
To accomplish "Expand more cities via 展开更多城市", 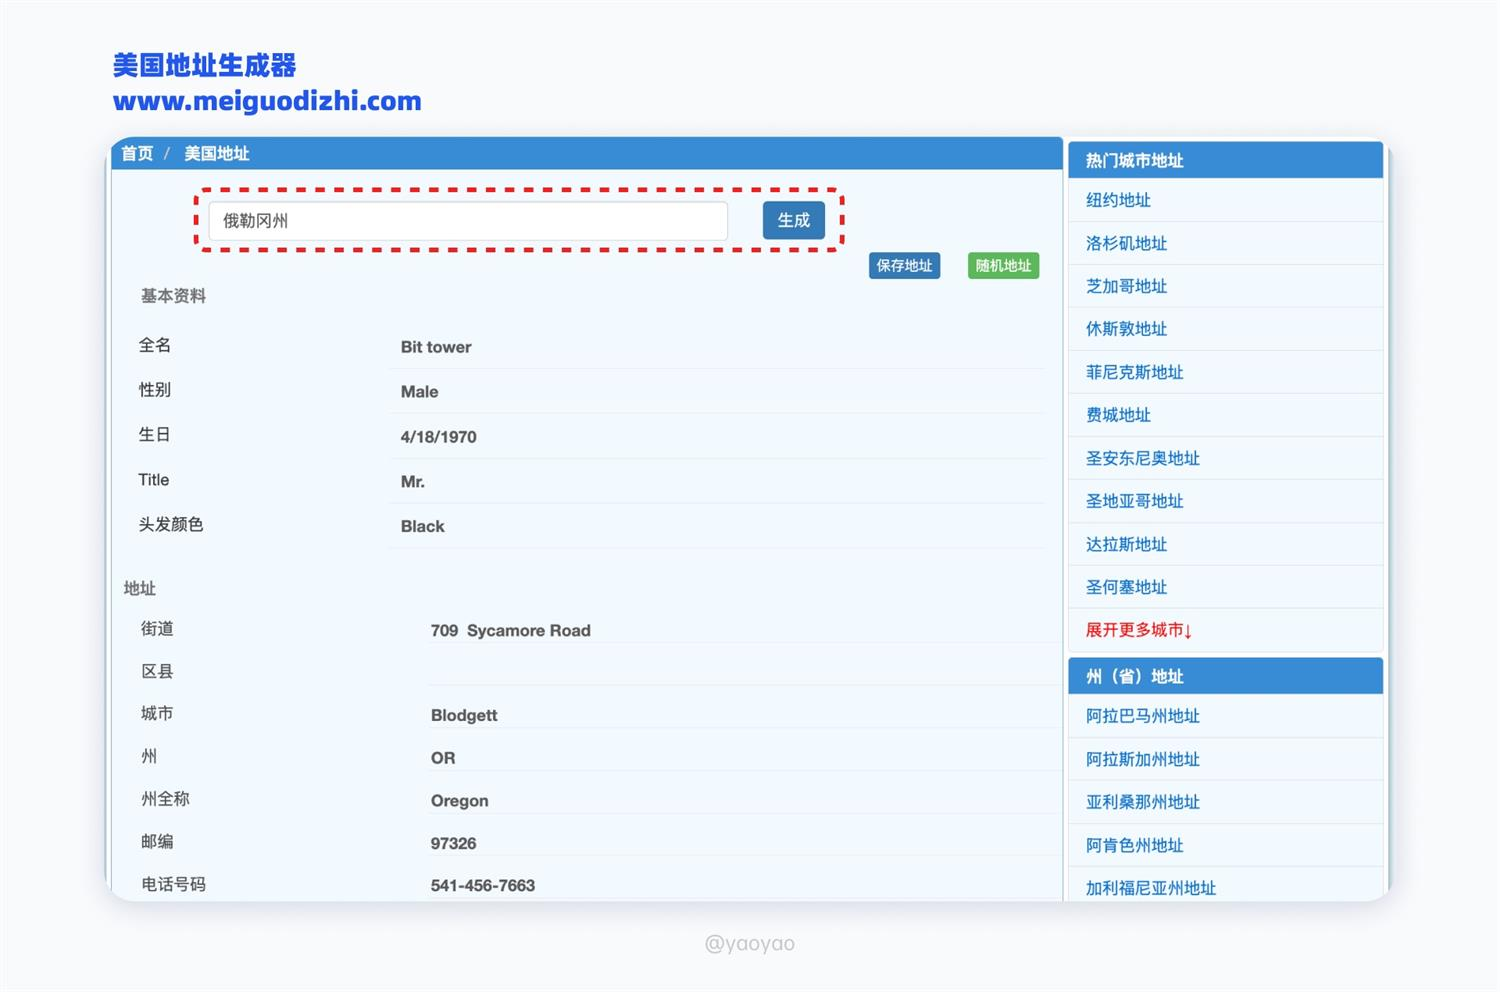I will point(1138,630).
